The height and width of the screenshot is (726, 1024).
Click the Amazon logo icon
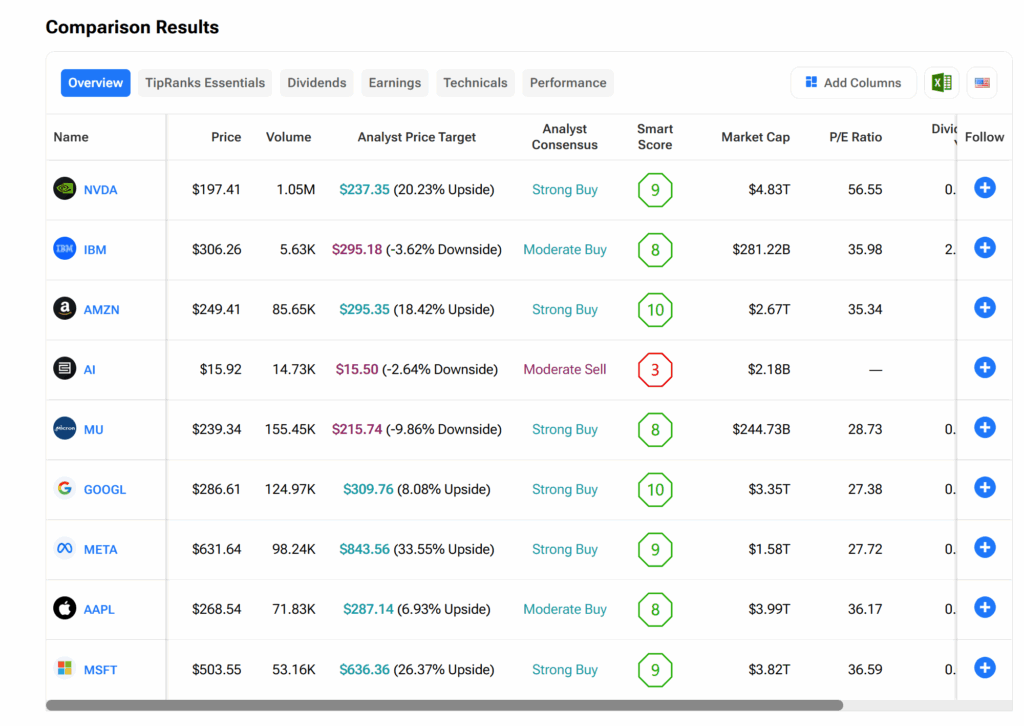(65, 309)
